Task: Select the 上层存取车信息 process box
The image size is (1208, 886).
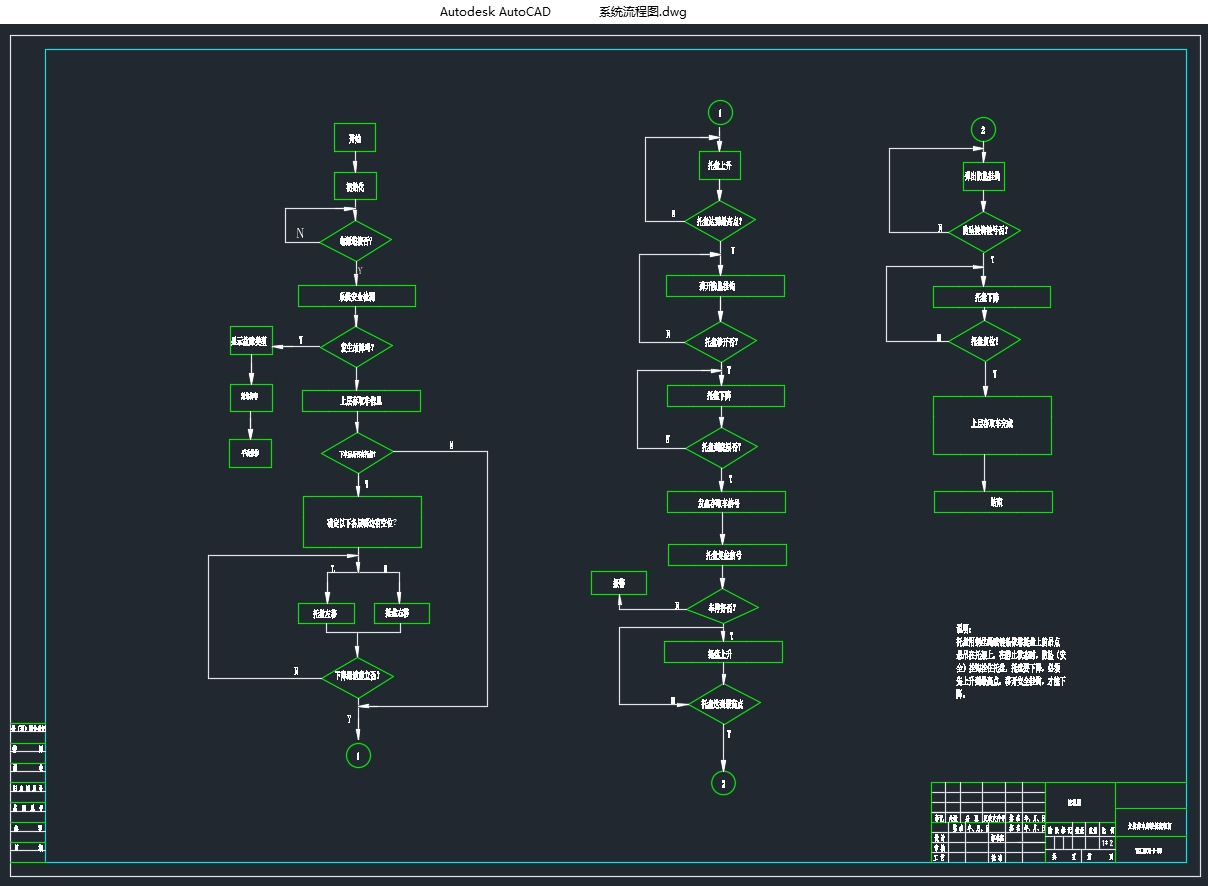Action: coord(361,401)
